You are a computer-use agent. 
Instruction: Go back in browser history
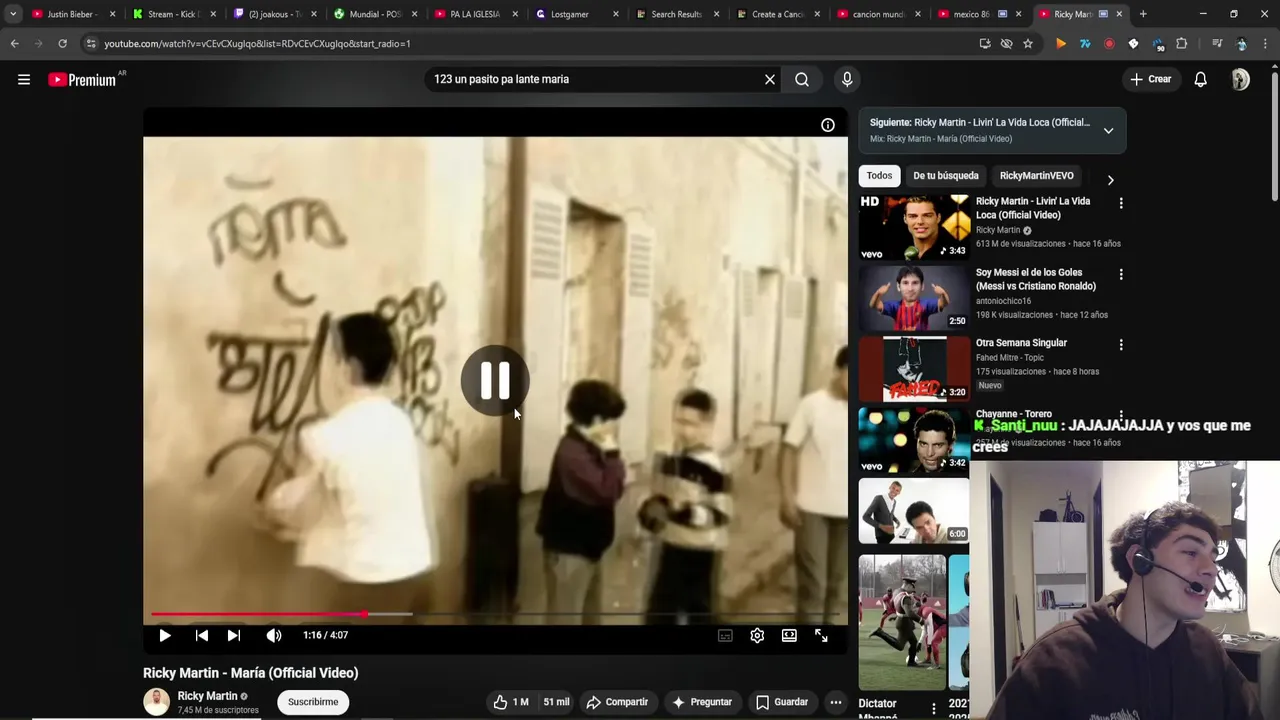tap(14, 44)
